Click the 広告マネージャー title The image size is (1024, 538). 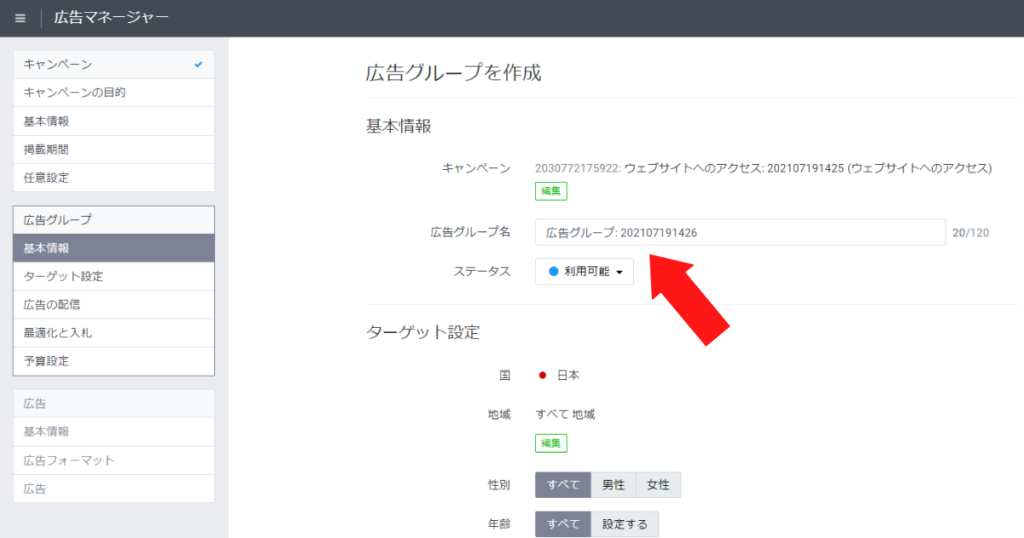[111, 18]
